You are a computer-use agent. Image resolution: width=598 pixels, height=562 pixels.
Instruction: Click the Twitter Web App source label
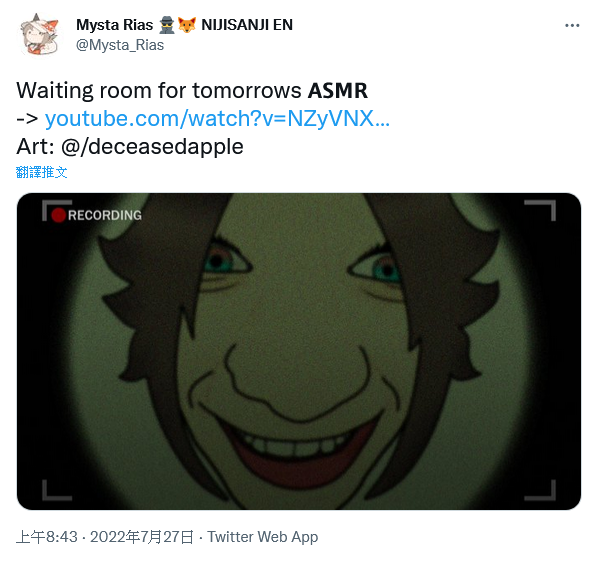(262, 537)
